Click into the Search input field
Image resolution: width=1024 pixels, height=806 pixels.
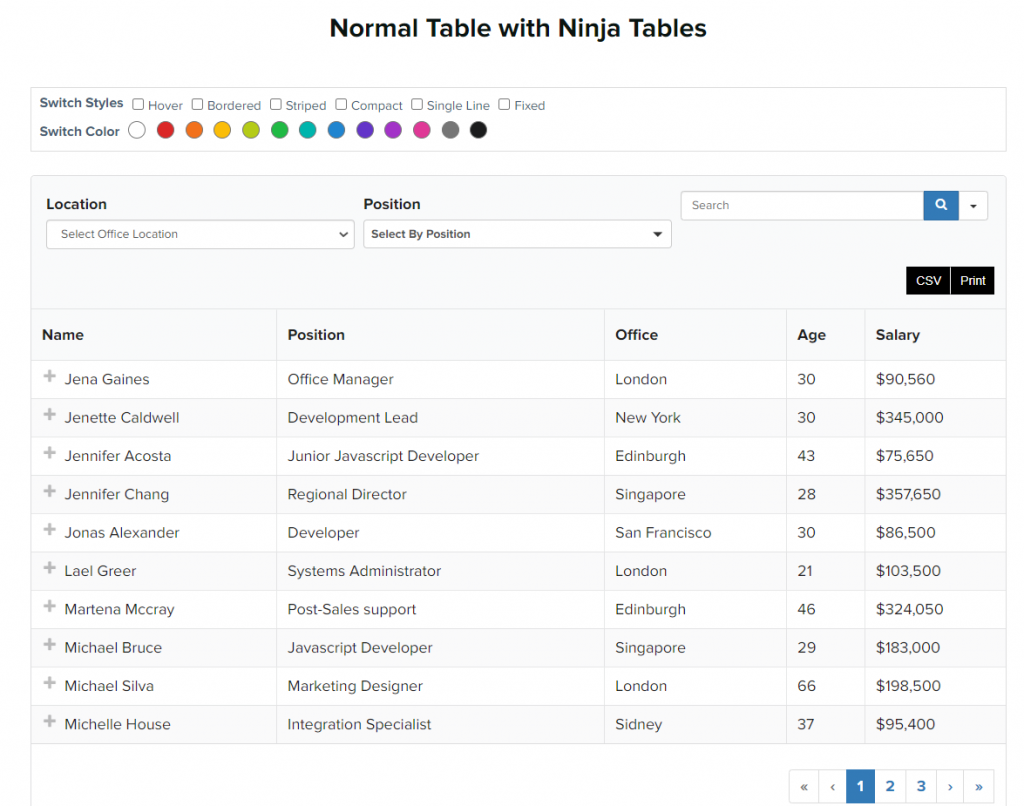coord(802,205)
